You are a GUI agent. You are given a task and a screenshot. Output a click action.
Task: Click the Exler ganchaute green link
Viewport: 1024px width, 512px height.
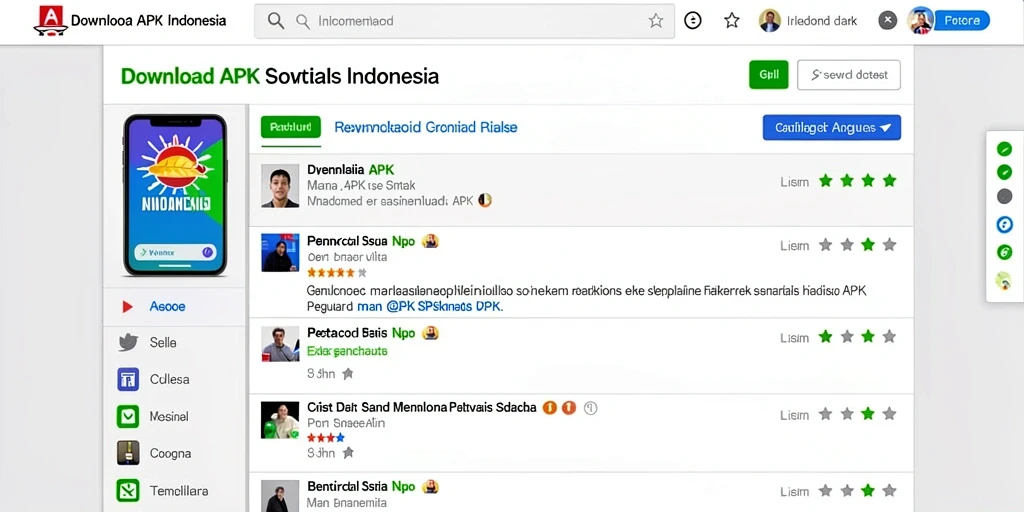tap(347, 351)
